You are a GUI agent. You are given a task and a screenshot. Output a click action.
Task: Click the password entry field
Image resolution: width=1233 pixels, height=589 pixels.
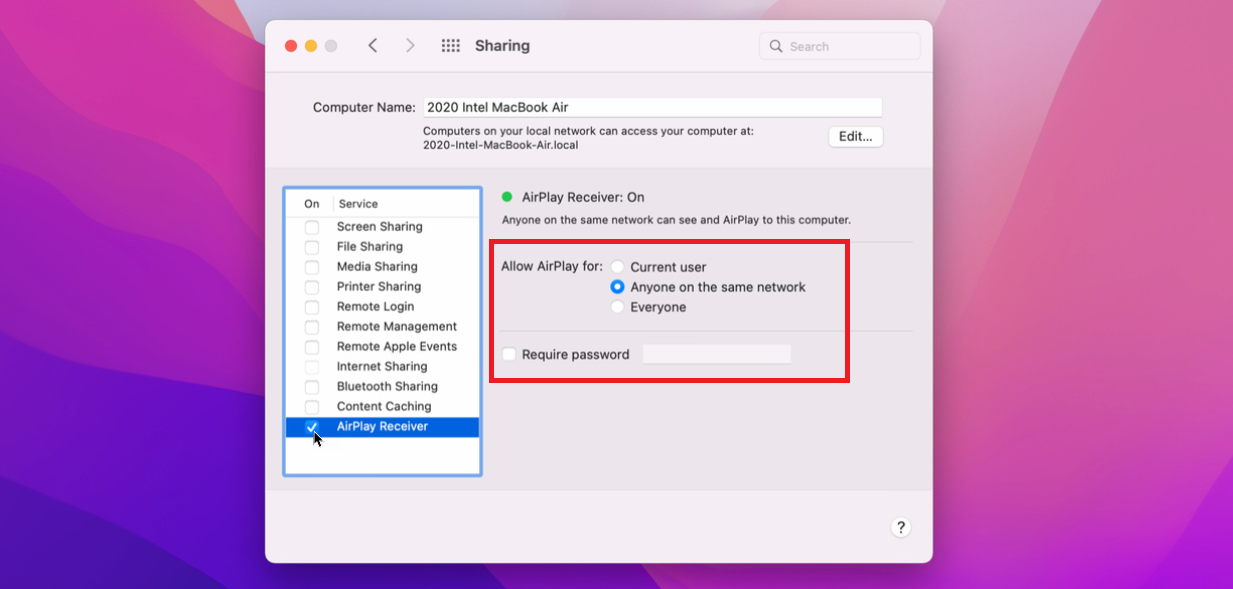click(x=716, y=353)
